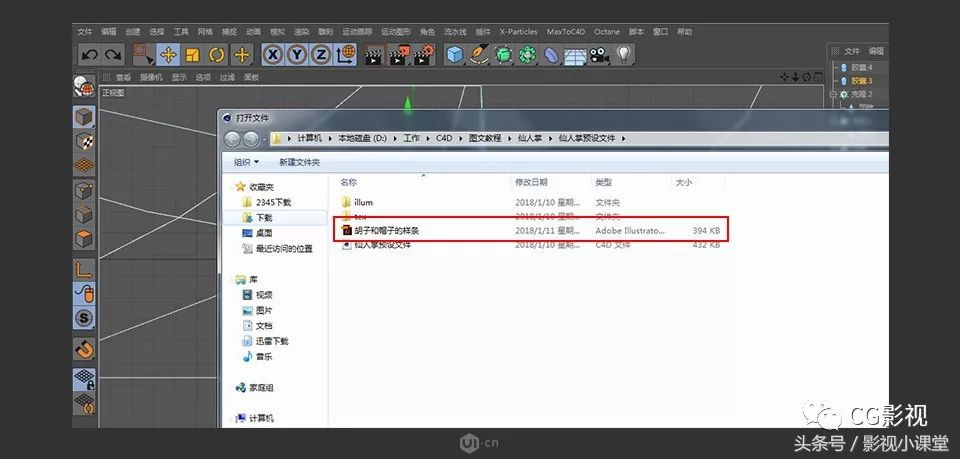Screen dimensions: 960x459
Task: Open the Octane menu
Action: click(x=607, y=32)
